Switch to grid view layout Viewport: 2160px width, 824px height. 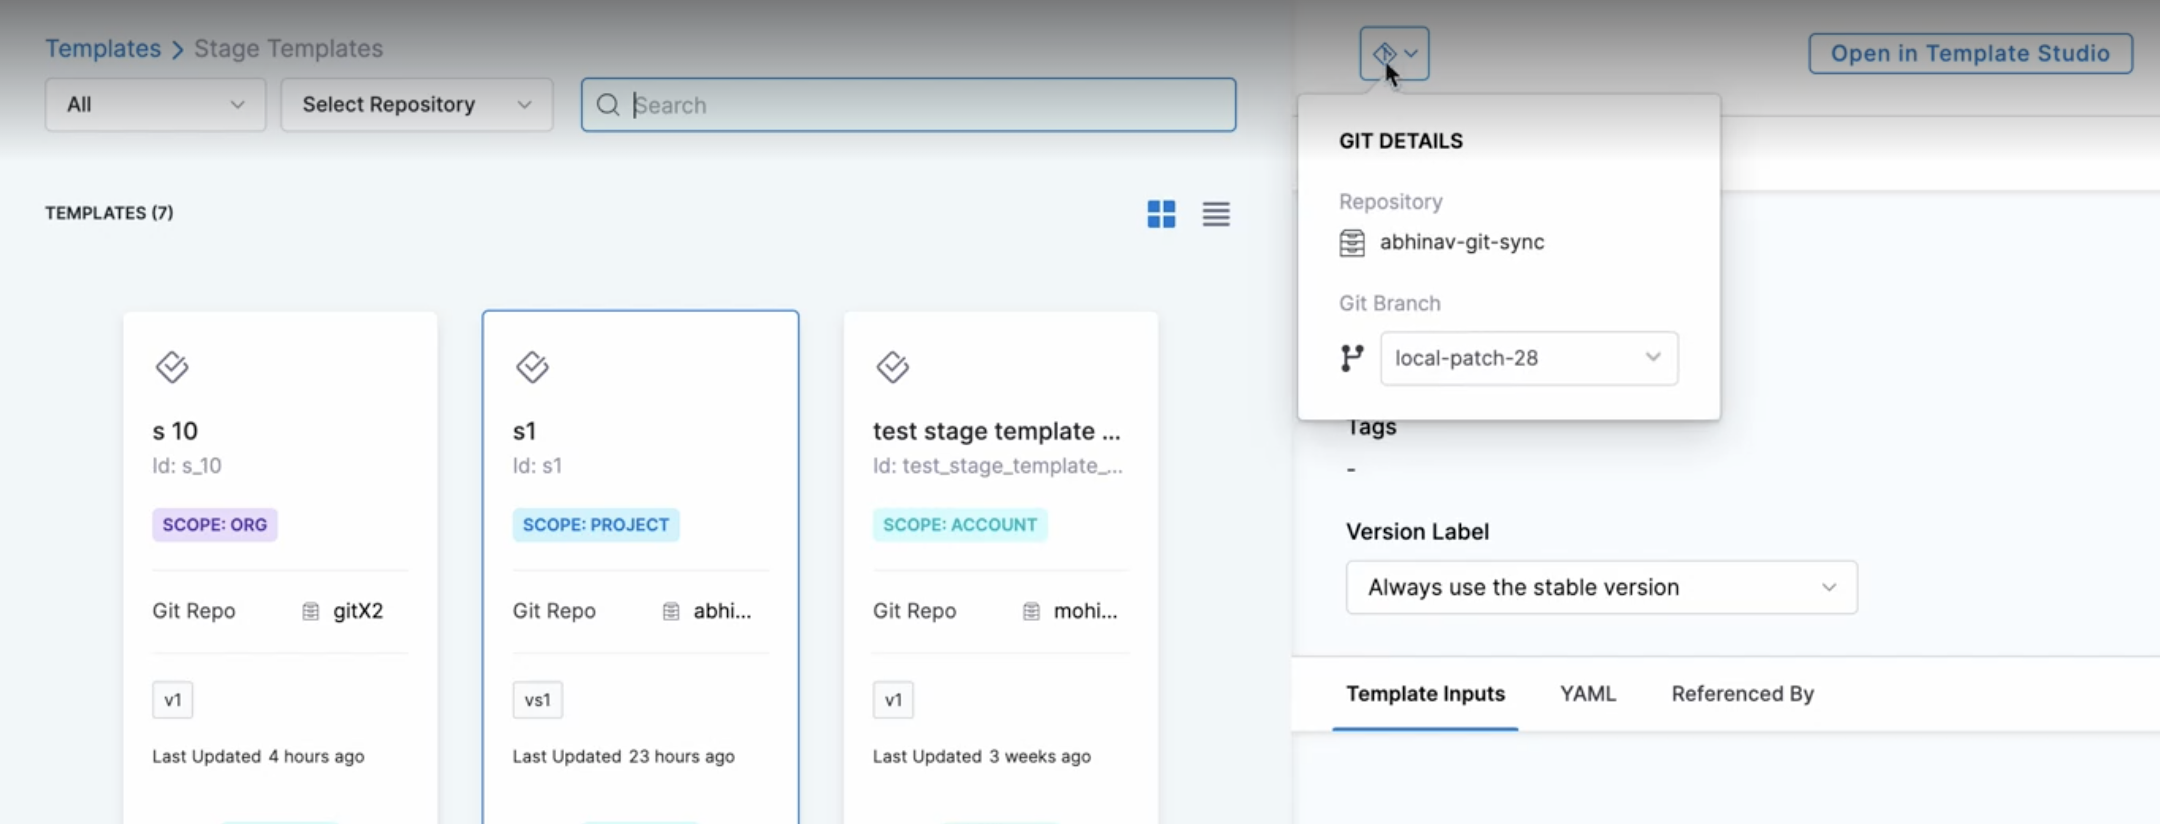[x=1161, y=214]
